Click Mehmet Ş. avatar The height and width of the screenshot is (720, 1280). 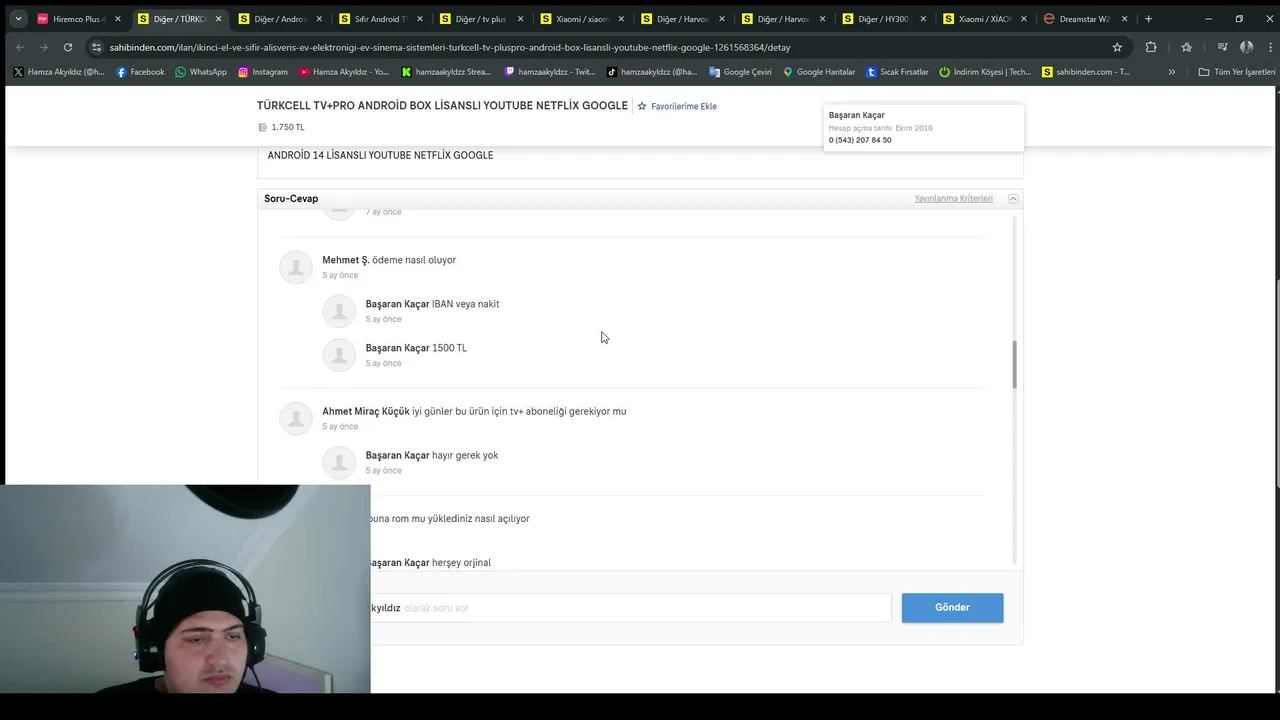(x=296, y=267)
